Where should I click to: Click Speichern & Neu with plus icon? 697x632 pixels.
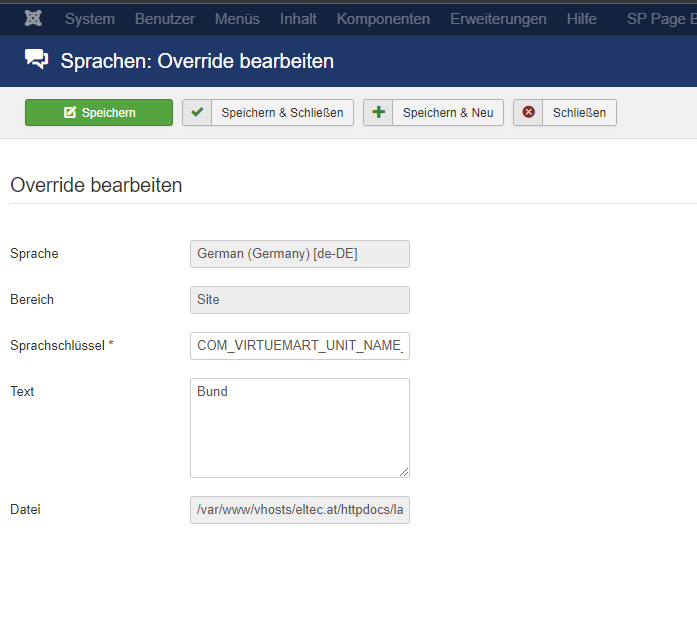[x=433, y=113]
